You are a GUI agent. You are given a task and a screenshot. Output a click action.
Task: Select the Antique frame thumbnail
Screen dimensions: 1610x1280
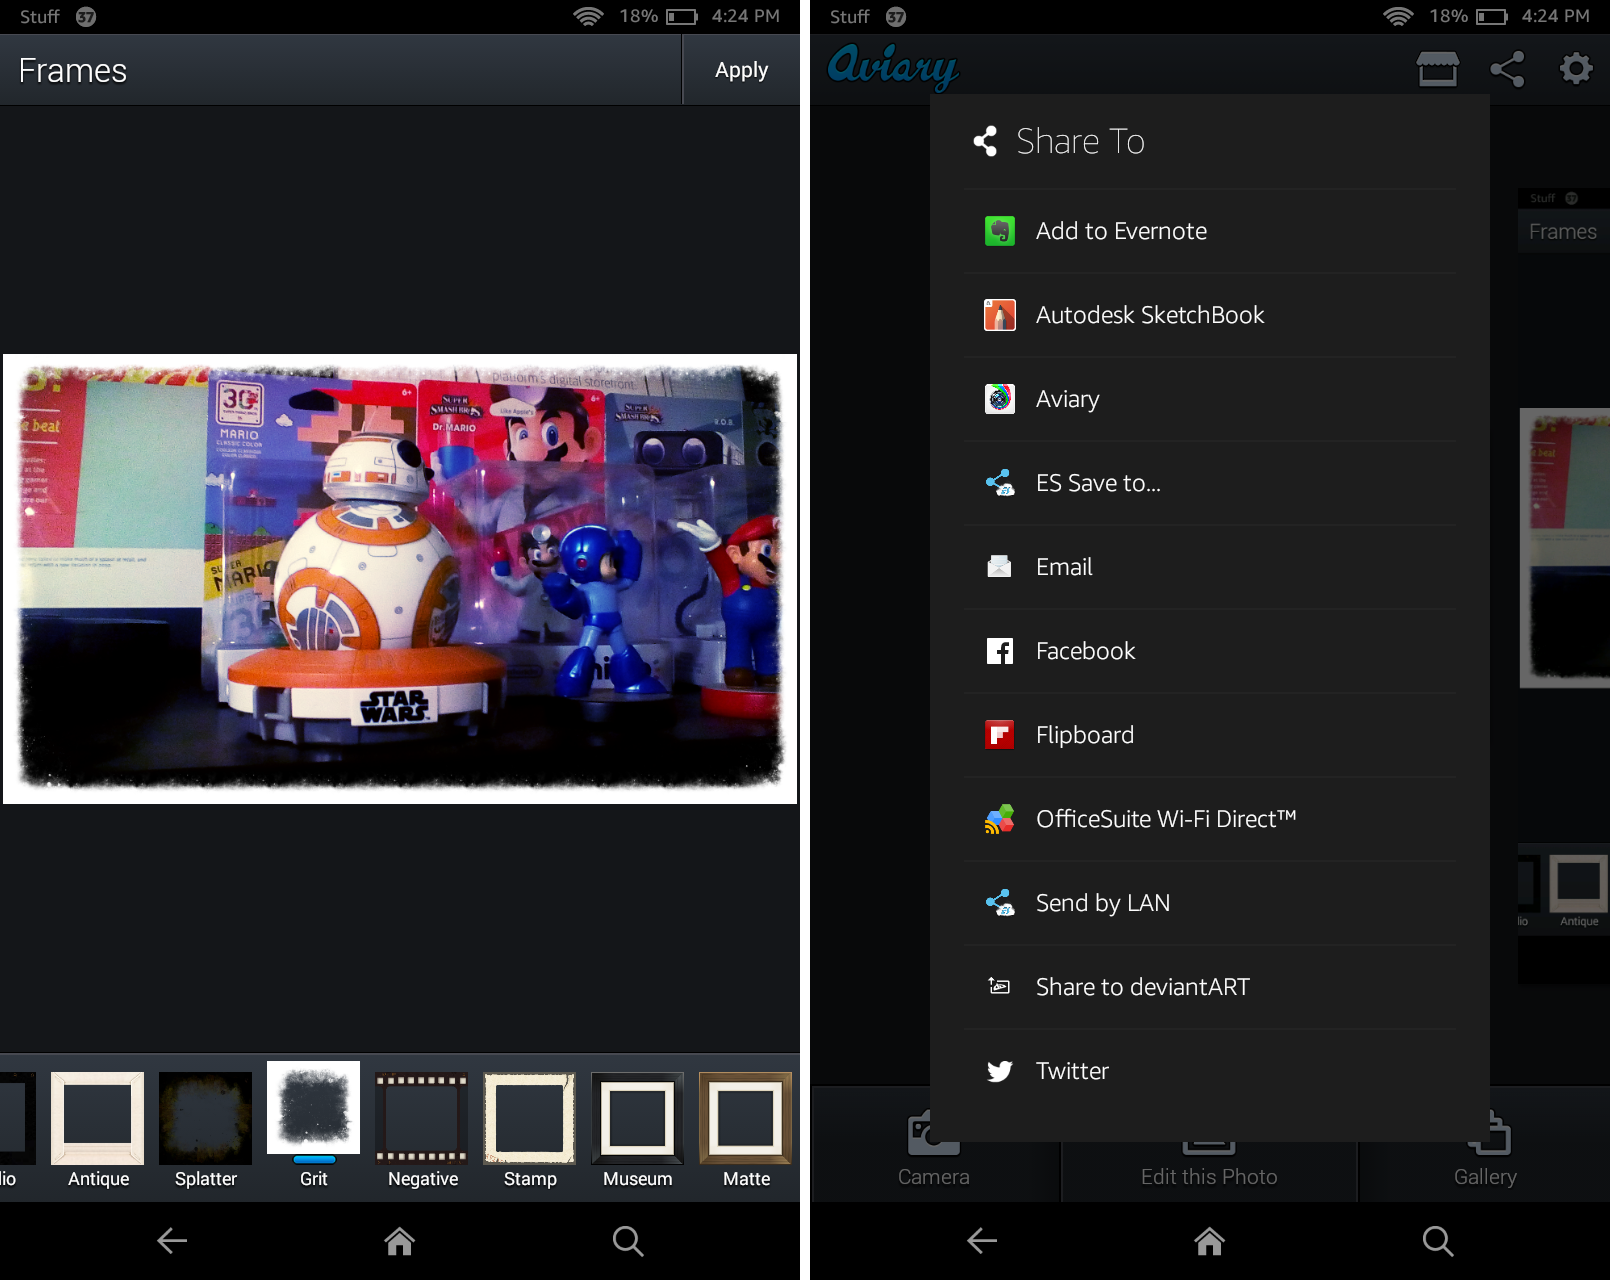pyautogui.click(x=98, y=1118)
